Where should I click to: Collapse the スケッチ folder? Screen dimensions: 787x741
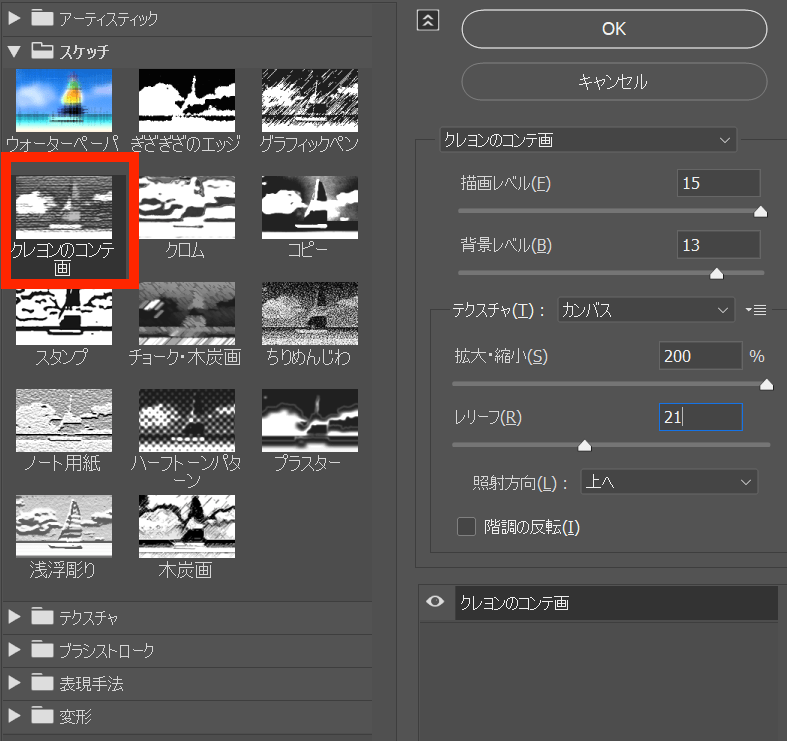pos(15,51)
